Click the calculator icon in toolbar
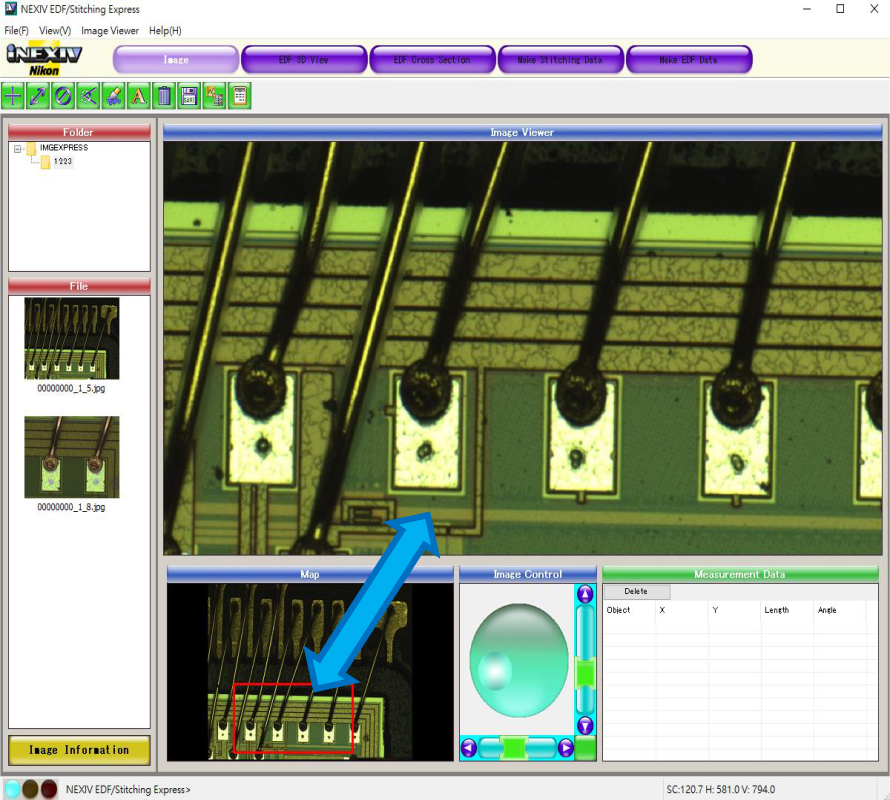 click(239, 96)
